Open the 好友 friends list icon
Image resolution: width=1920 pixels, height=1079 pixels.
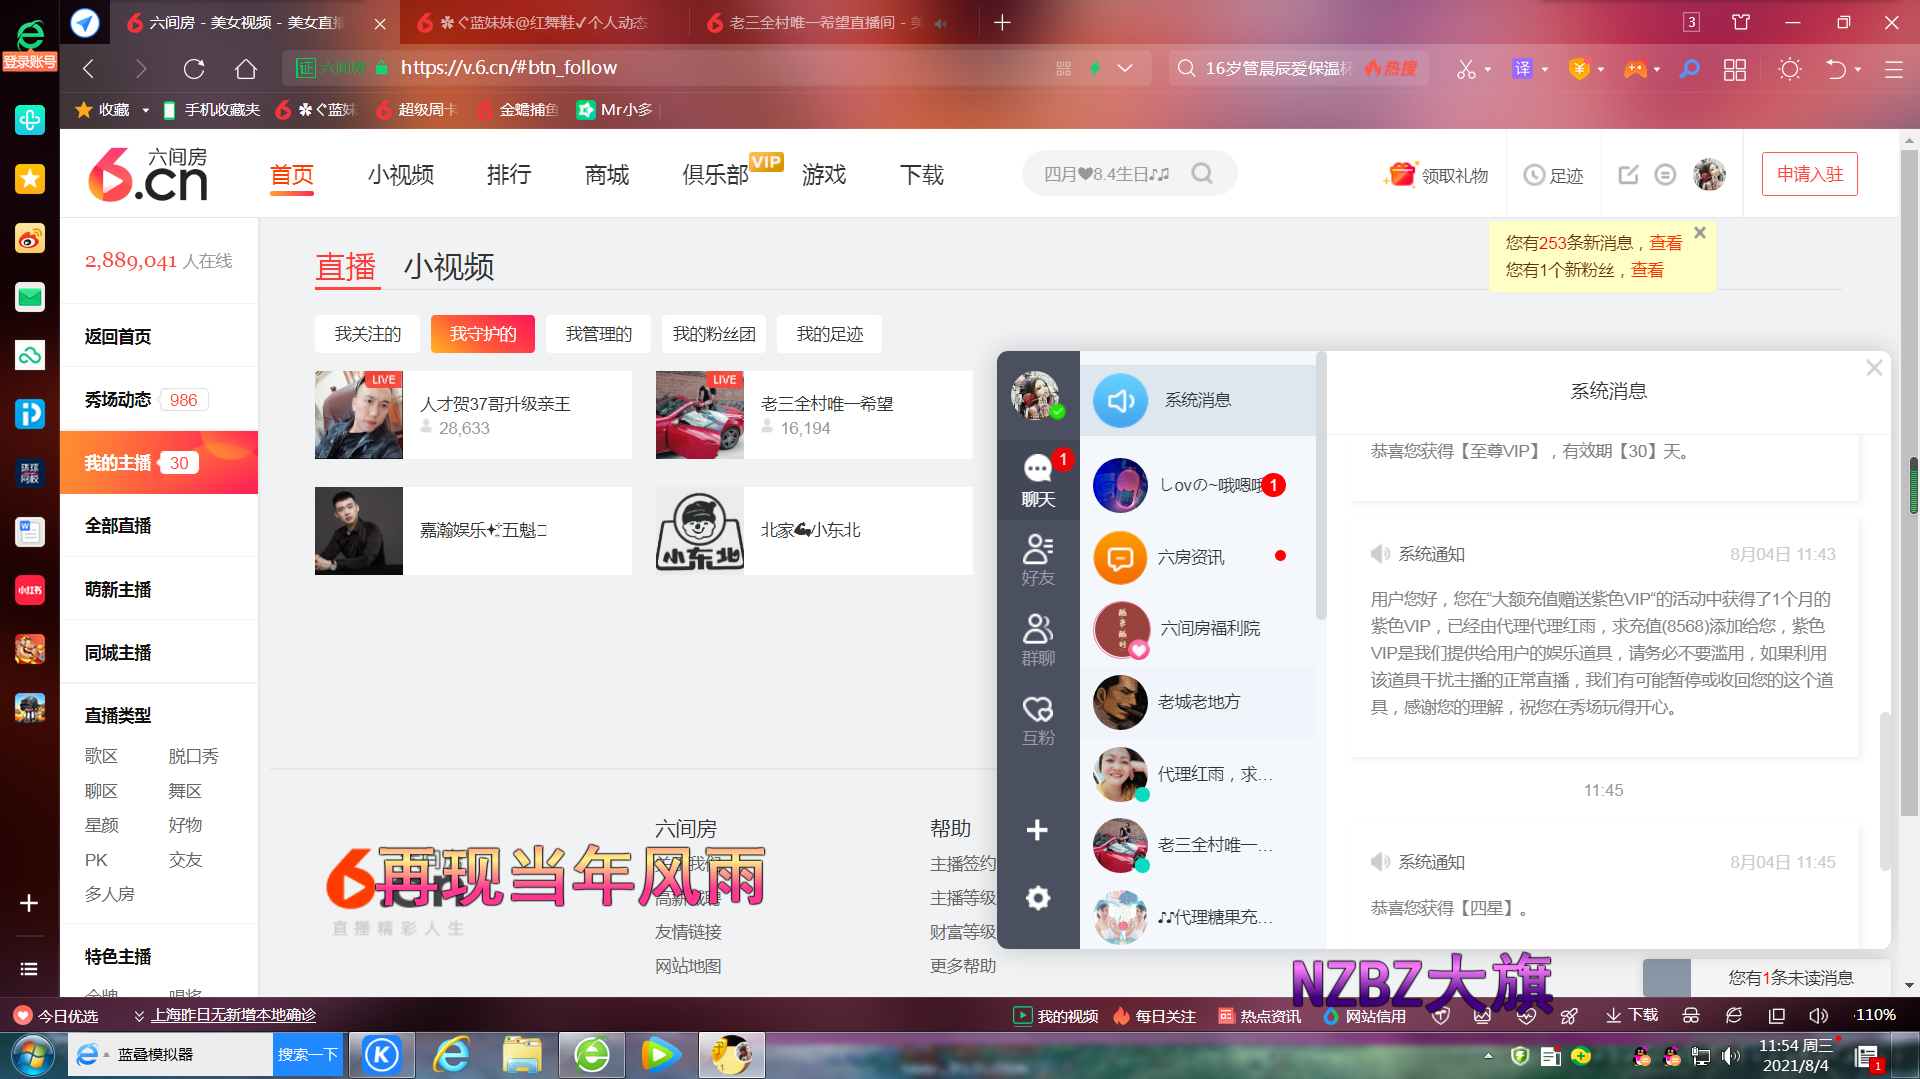click(1038, 559)
